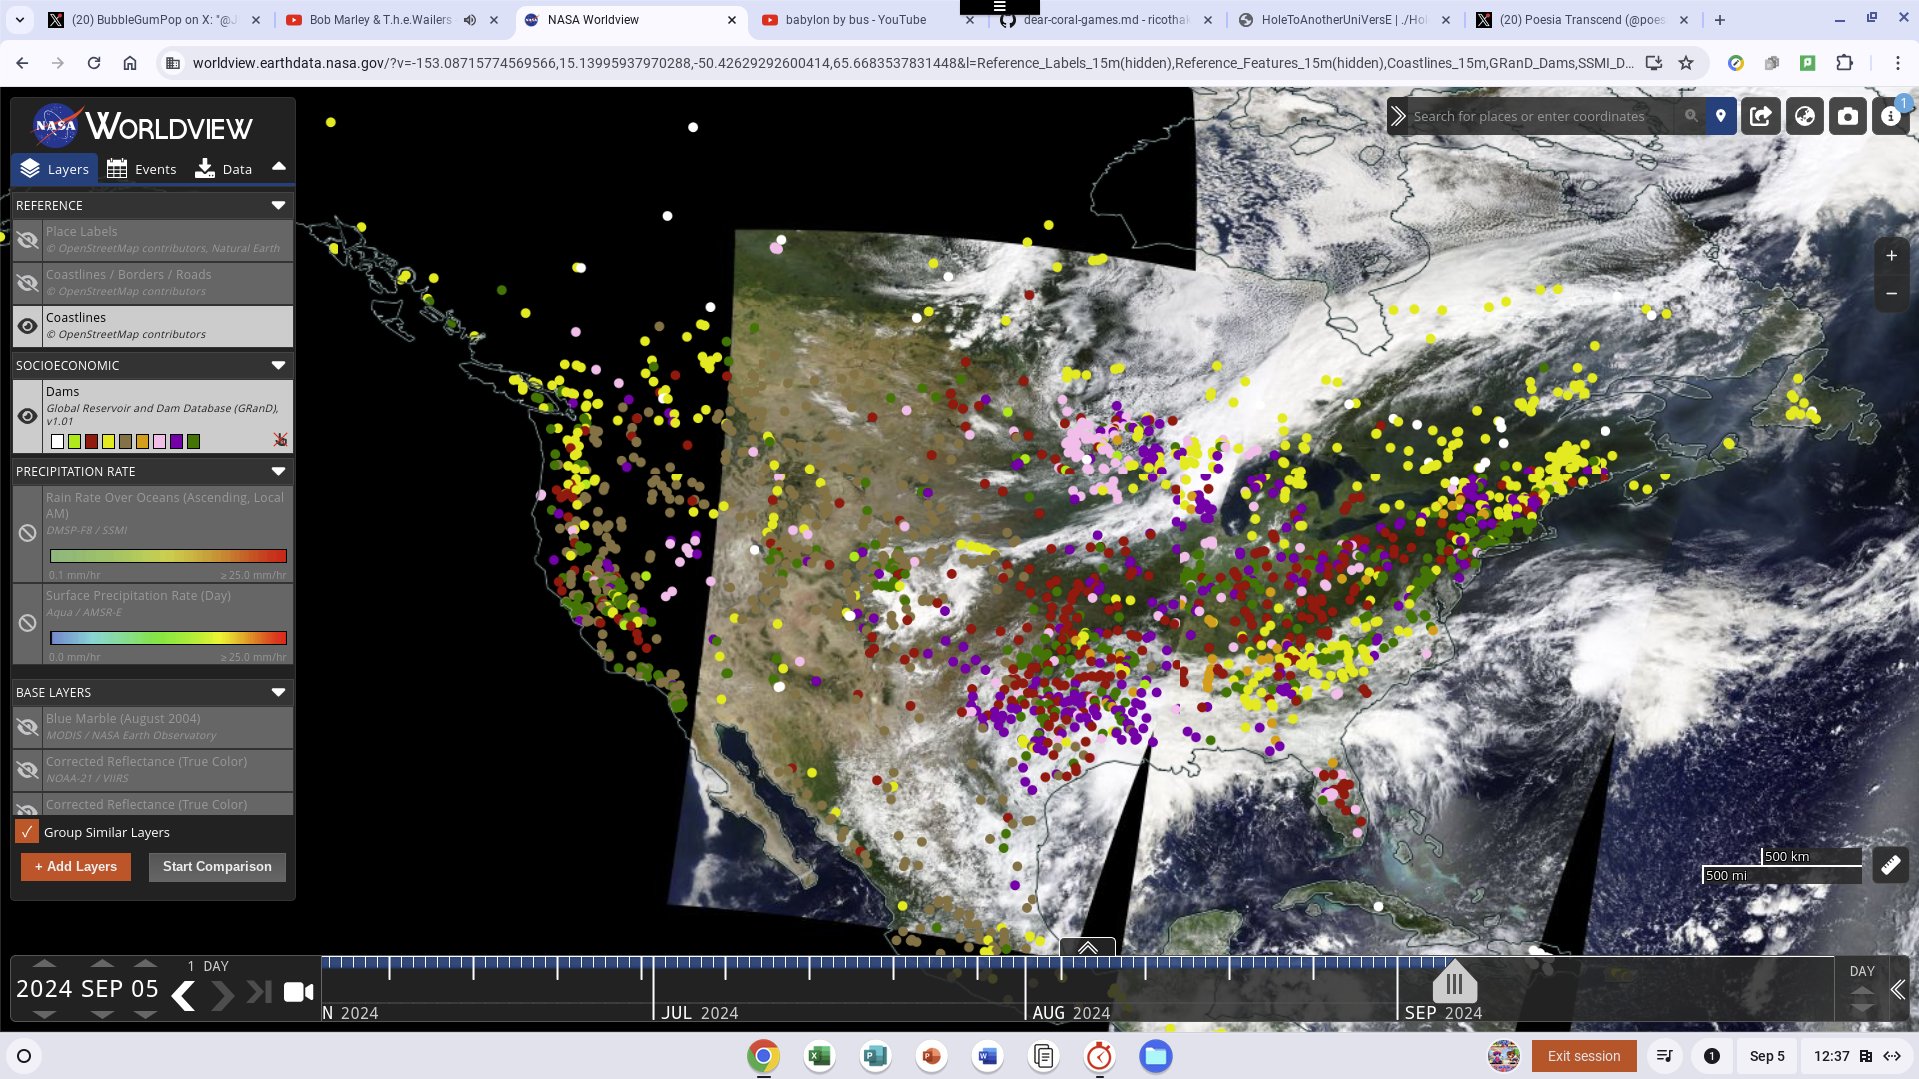Bookmark this page with star icon
Viewport: 1919px width, 1079px height.
coord(1686,63)
